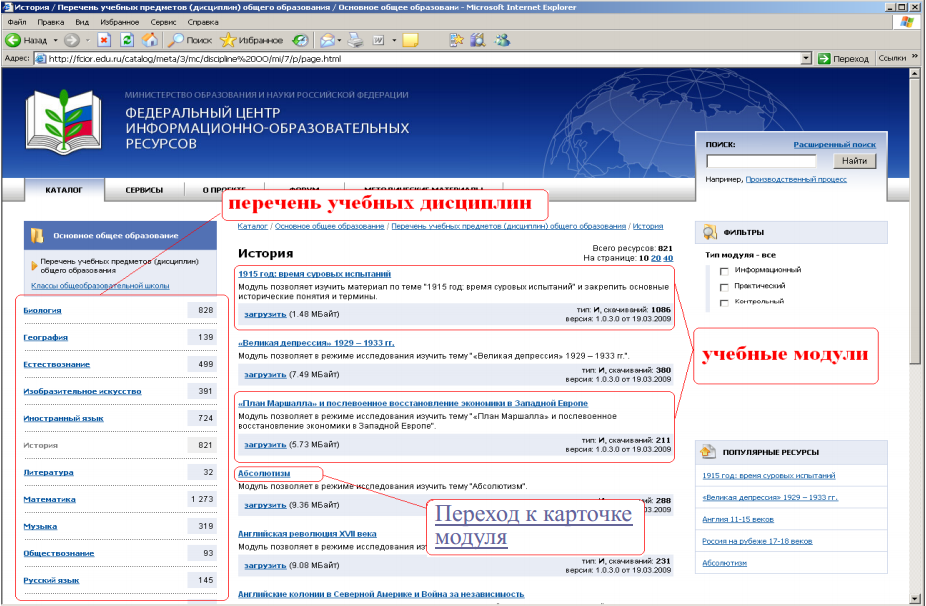Open «1915 год: время суровых испытаний» module title
Image resolution: width=926 pixels, height=606 pixels.
click(x=314, y=273)
